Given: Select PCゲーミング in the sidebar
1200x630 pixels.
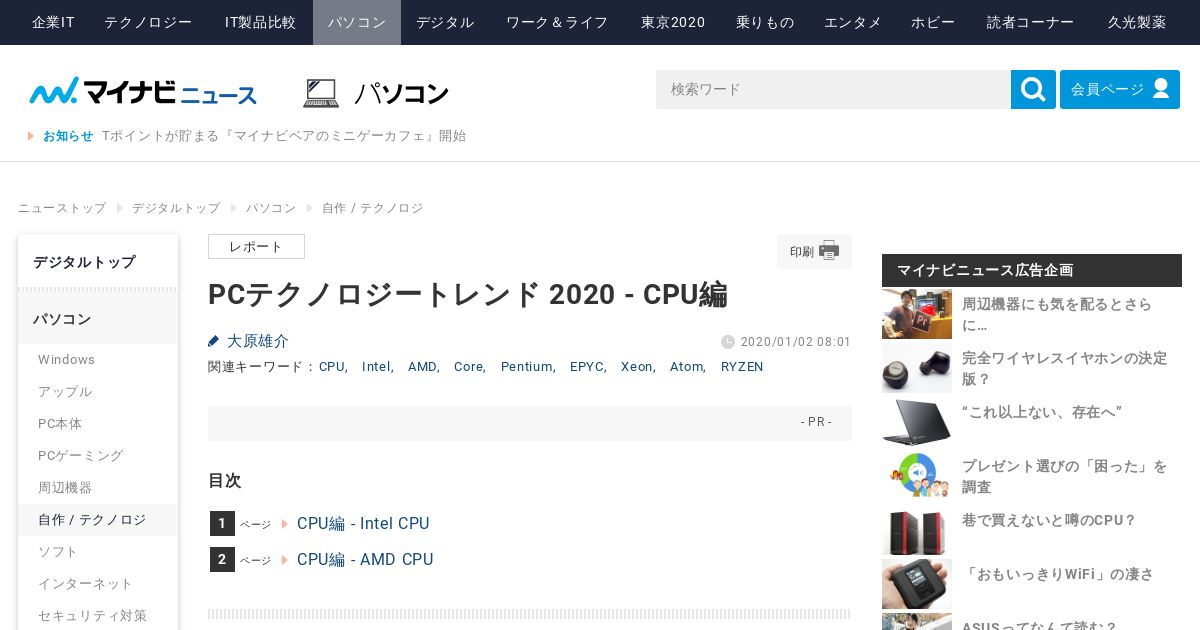Looking at the screenshot, I should click(98, 456).
